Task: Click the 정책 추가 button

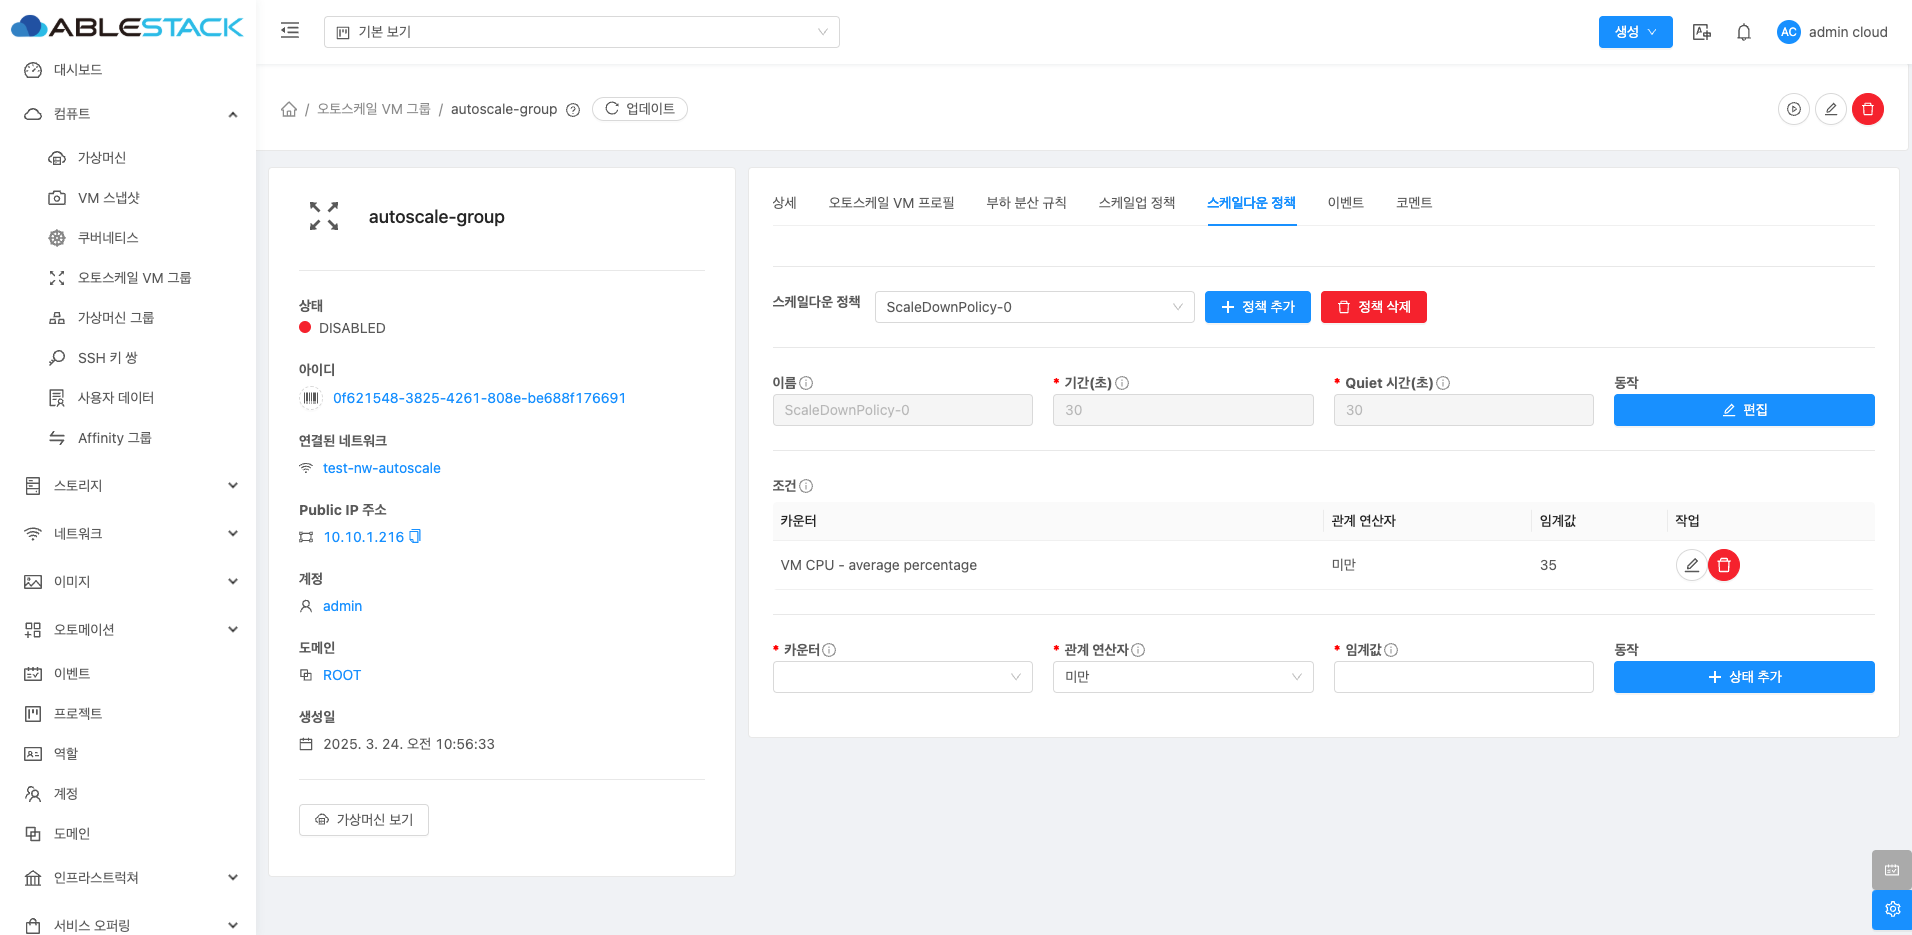Action: [x=1257, y=307]
